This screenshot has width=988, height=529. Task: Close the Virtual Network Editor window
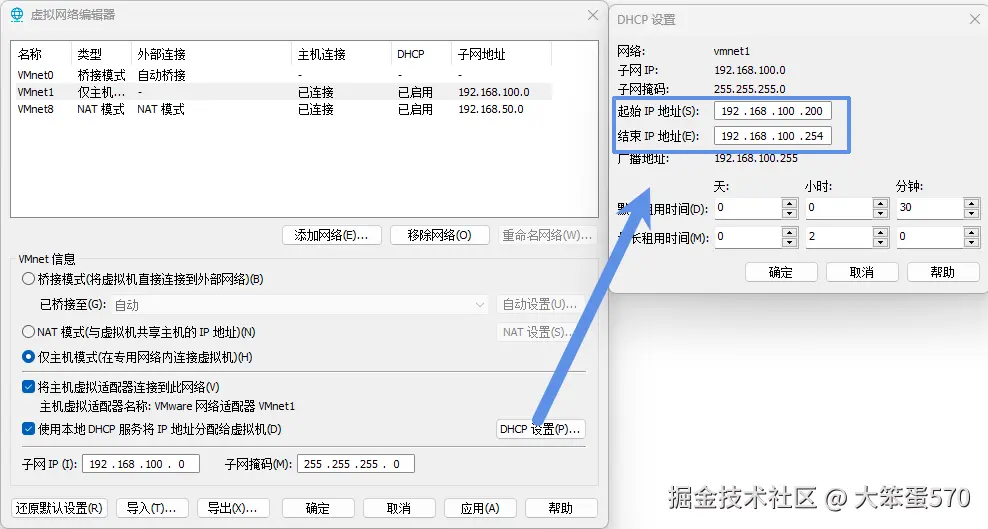click(x=593, y=15)
